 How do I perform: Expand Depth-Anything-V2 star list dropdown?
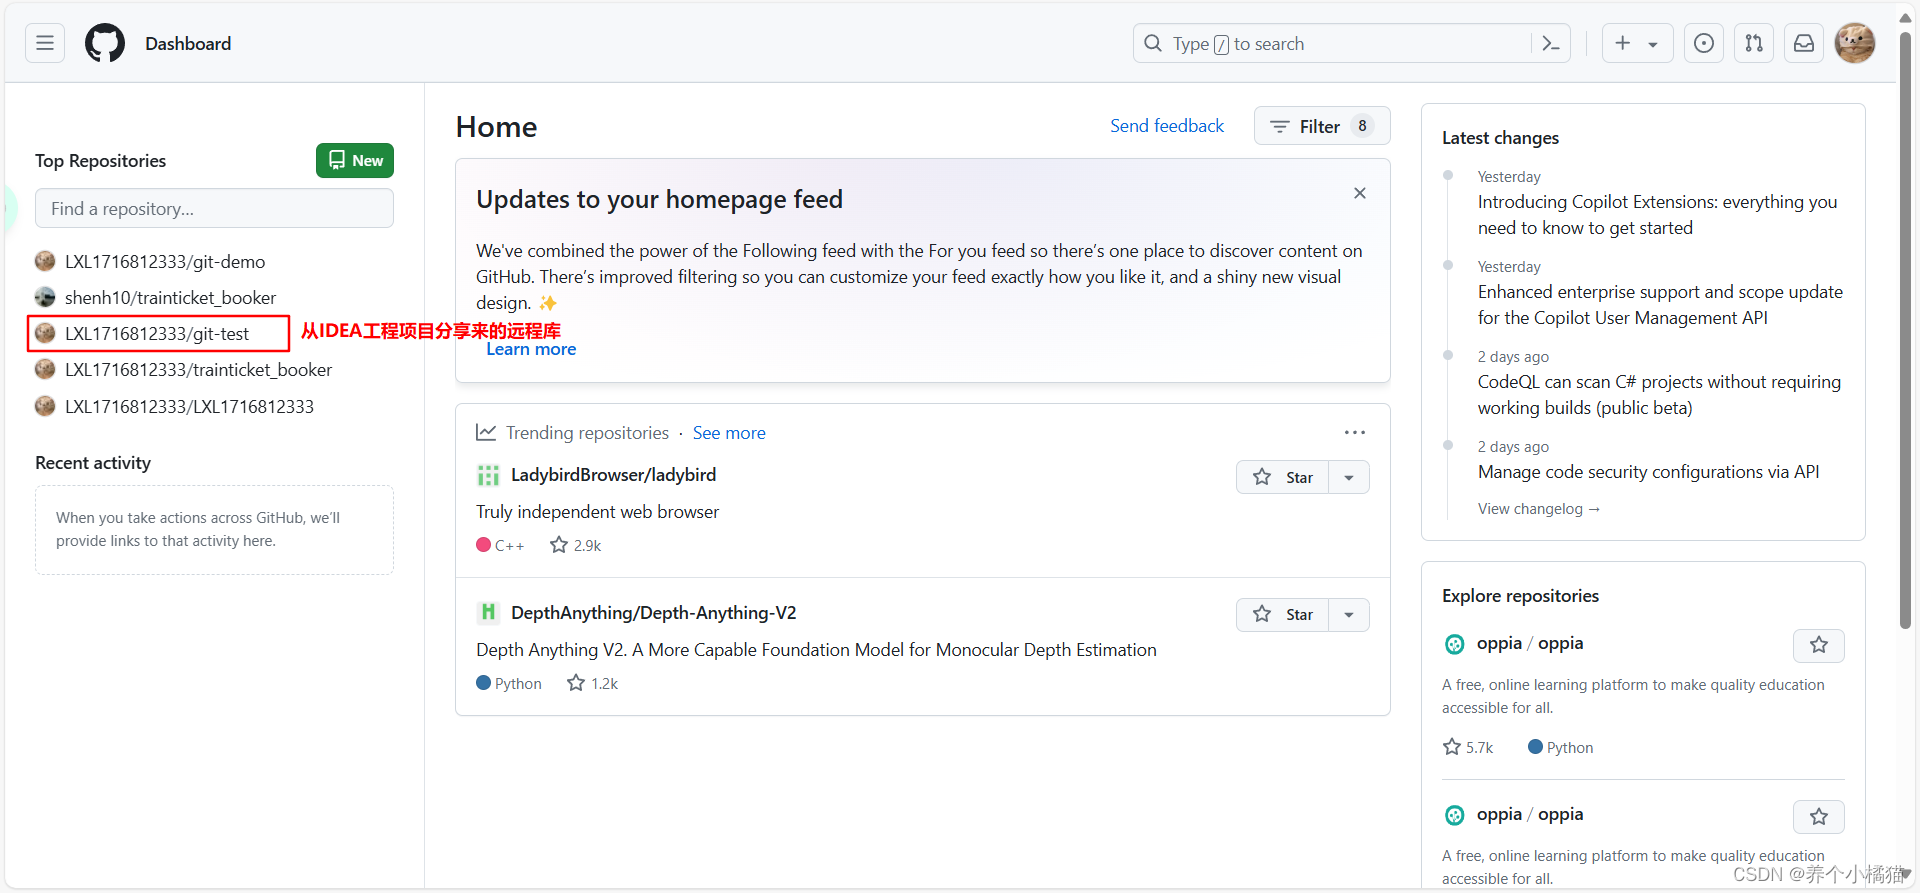click(1349, 614)
